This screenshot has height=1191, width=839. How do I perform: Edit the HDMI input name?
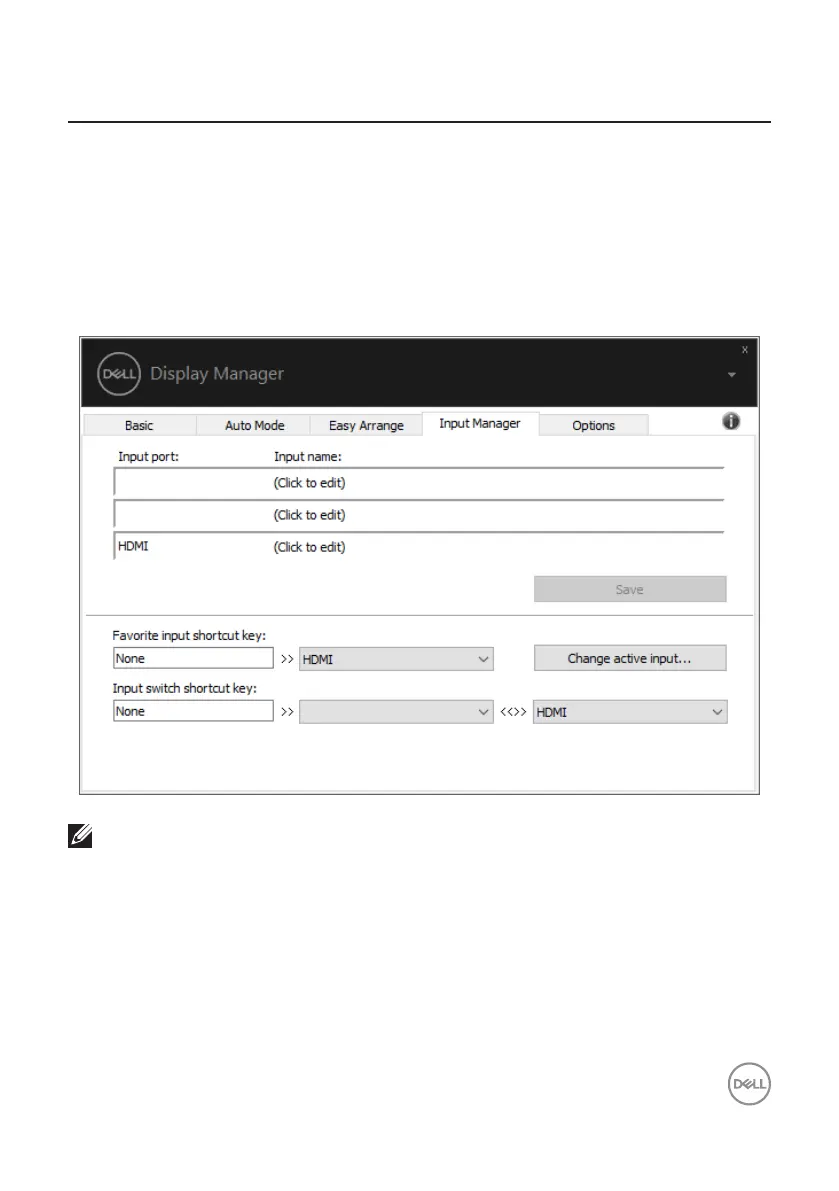pos(310,547)
